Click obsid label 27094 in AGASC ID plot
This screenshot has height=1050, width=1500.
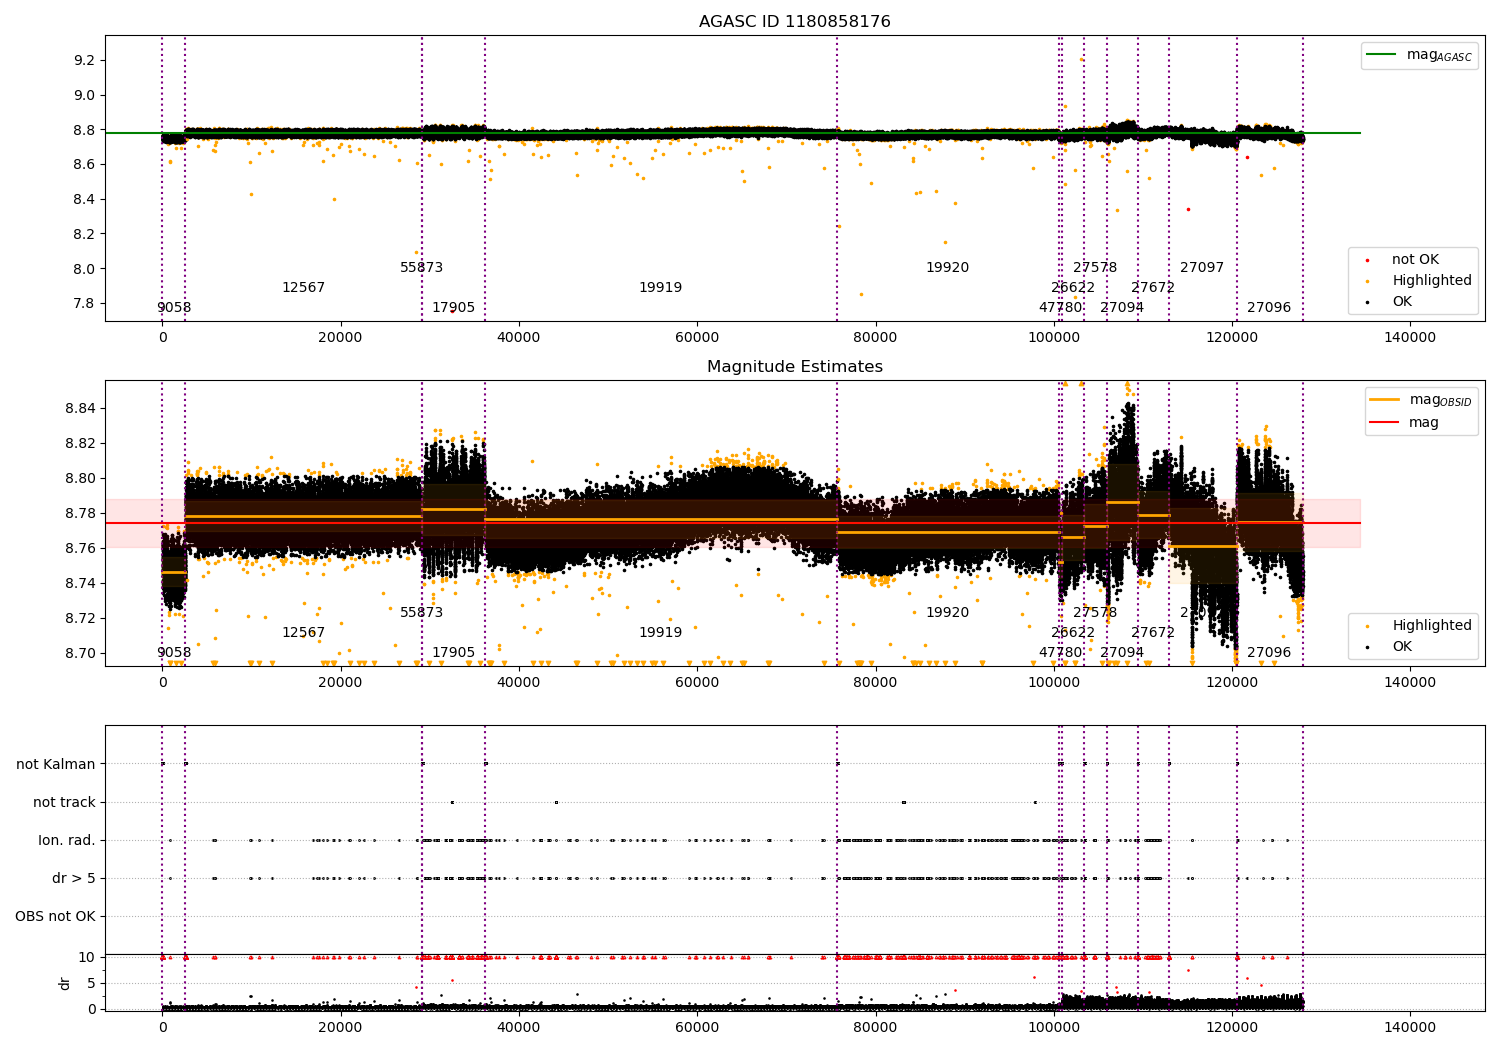1122,308
